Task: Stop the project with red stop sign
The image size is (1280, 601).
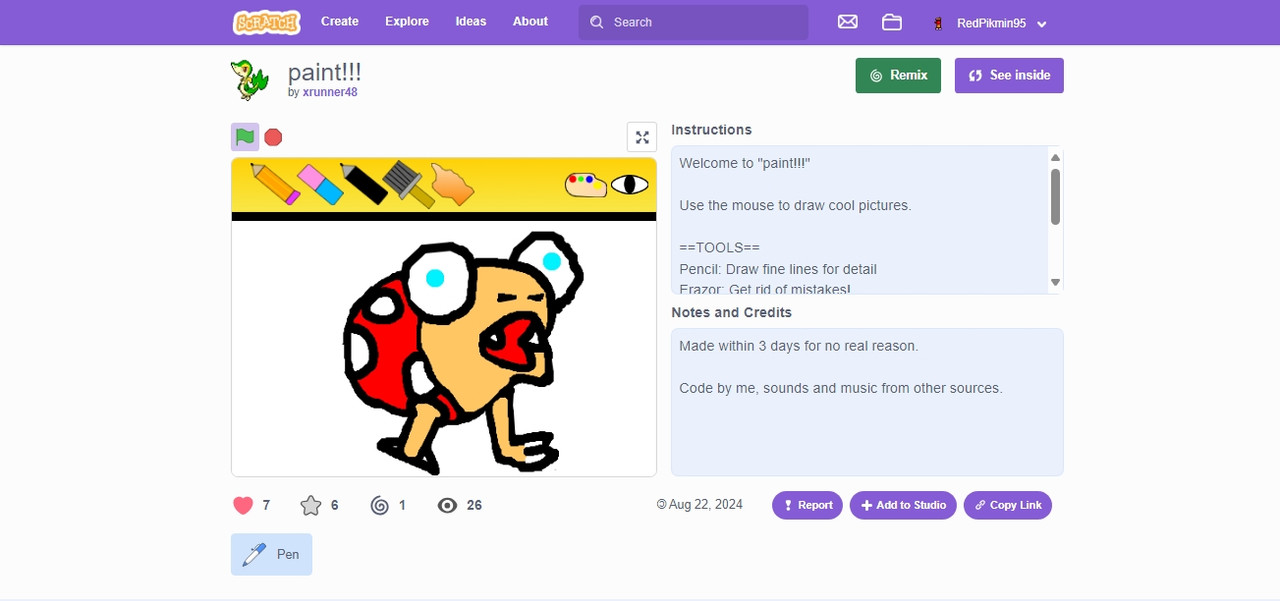Action: [273, 137]
